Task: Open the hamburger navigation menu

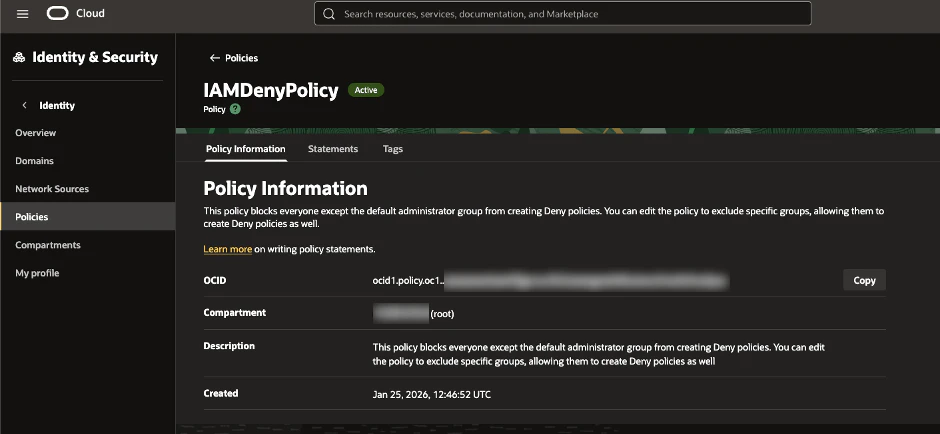Action: tap(22, 14)
